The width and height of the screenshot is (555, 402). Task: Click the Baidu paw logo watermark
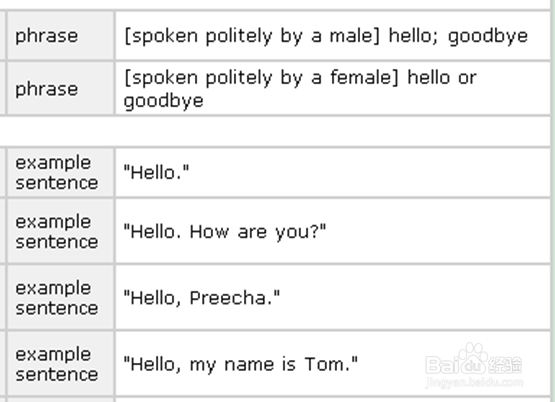pos(473,358)
